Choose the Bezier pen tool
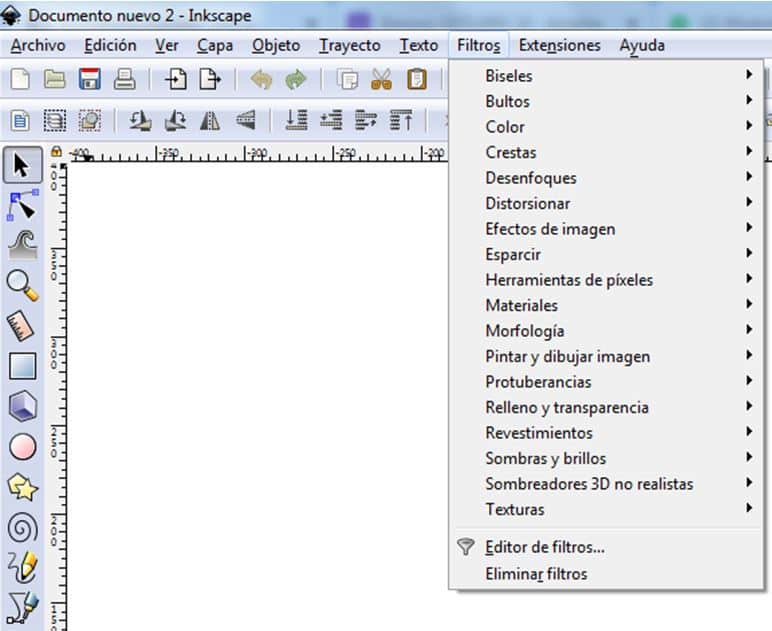Image resolution: width=772 pixels, height=631 pixels. (22, 608)
